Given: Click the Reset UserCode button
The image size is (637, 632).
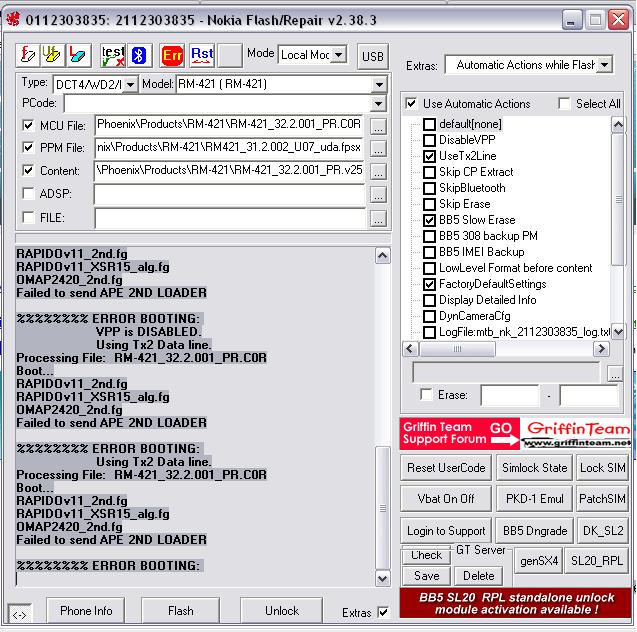Looking at the screenshot, I should coord(446,468).
